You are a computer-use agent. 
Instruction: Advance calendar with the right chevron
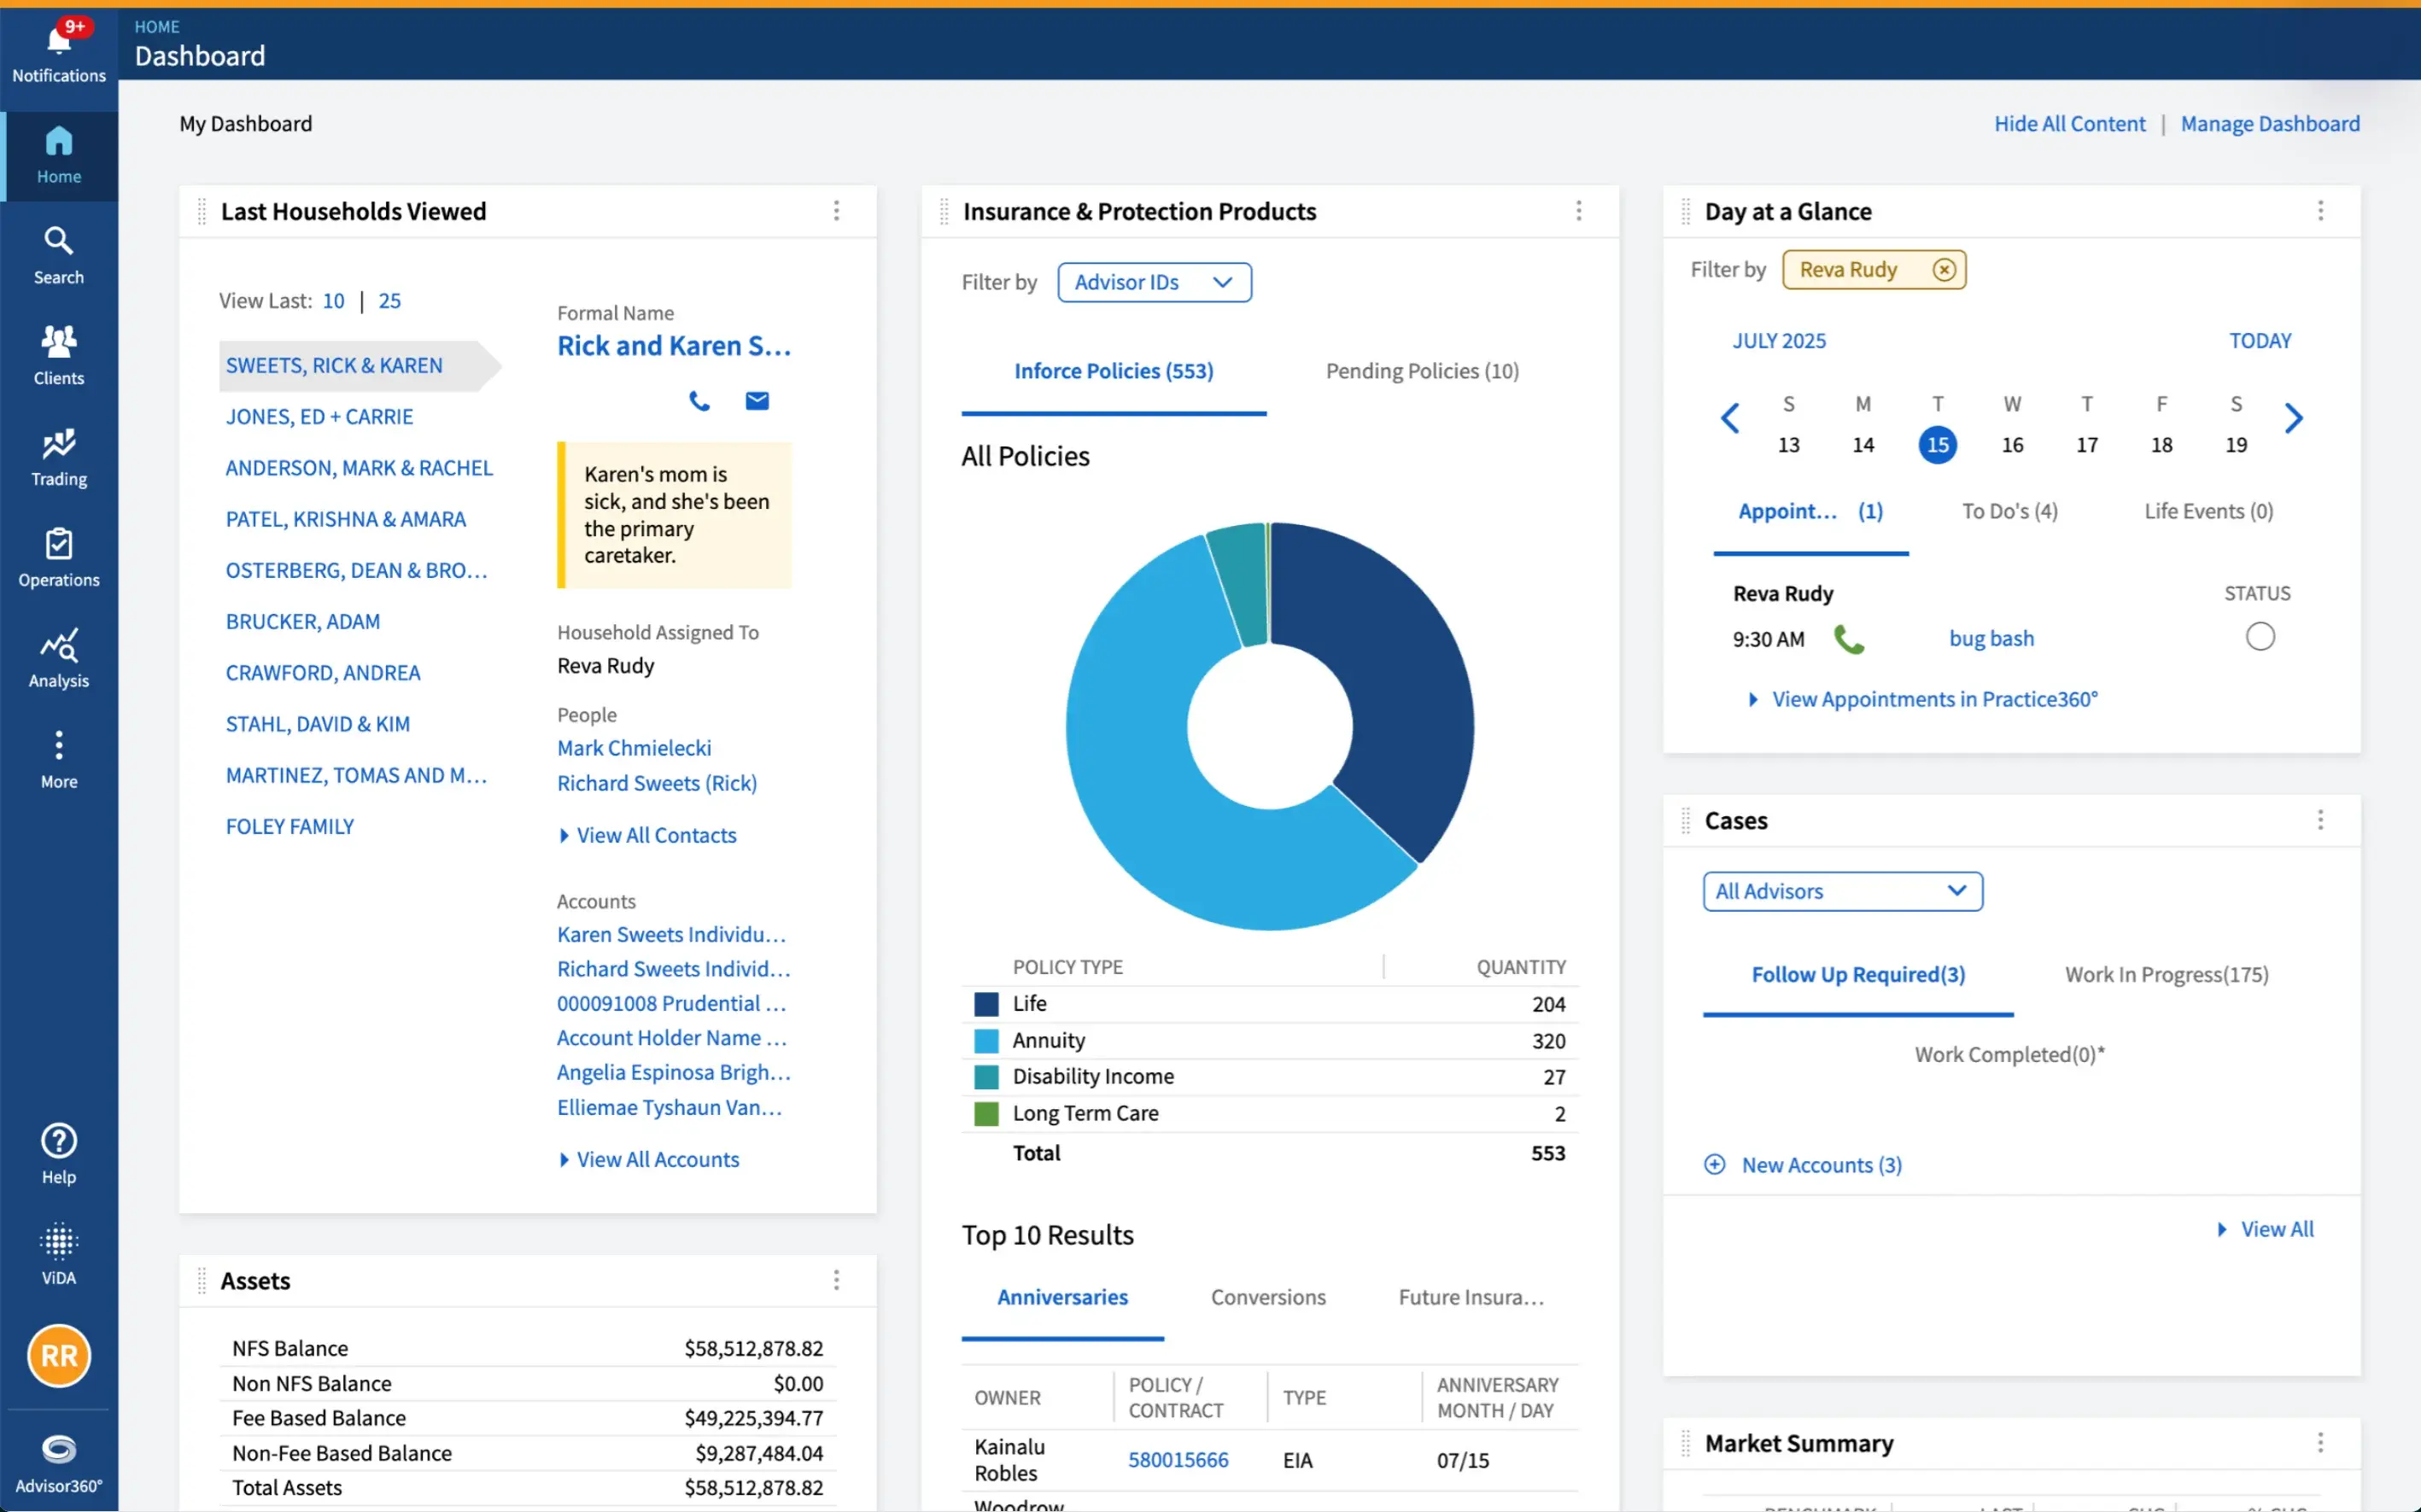click(x=2294, y=418)
